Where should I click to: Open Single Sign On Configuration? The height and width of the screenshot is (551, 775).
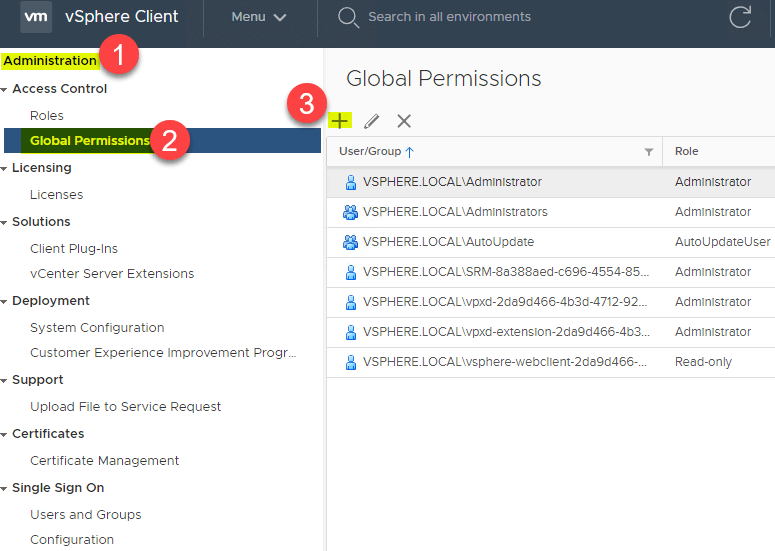(72, 540)
